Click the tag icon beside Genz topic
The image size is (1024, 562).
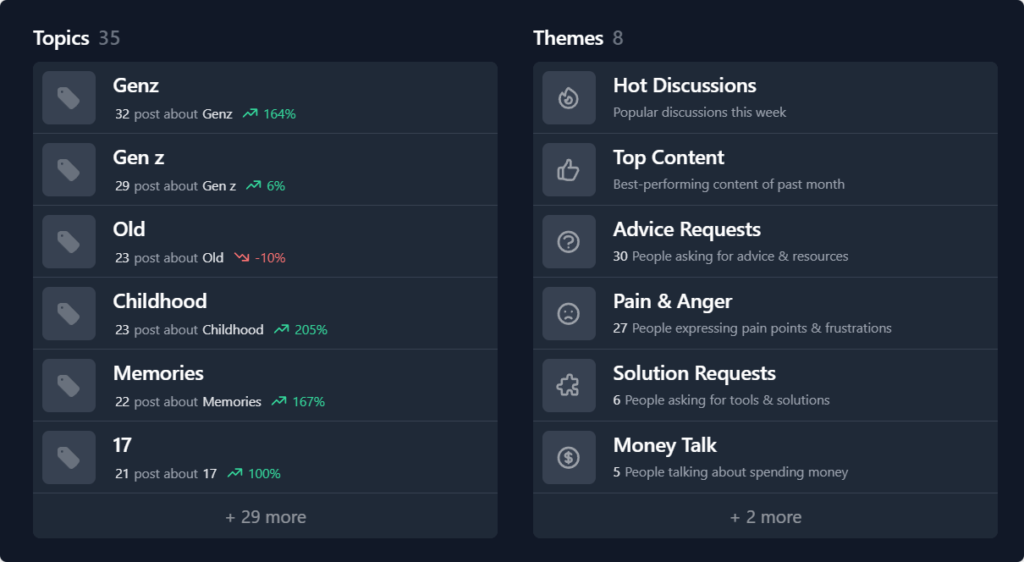coord(69,98)
